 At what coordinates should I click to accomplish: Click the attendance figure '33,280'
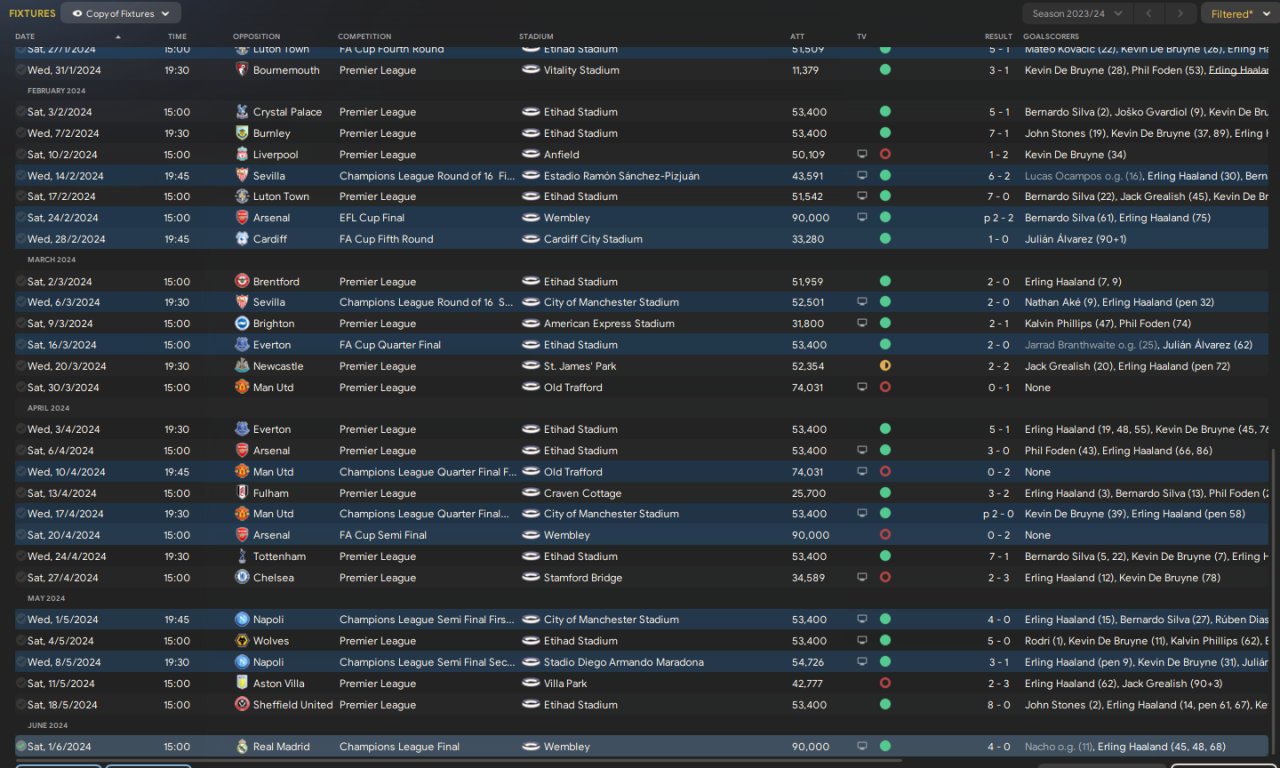pyautogui.click(x=810, y=239)
